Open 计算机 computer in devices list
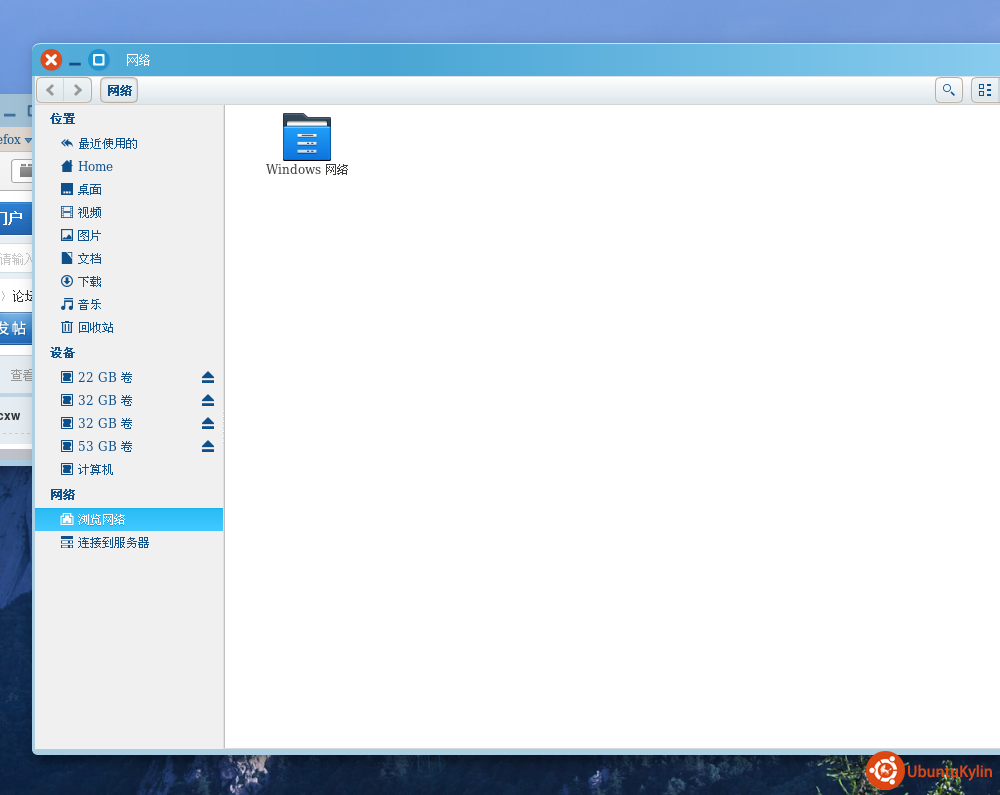This screenshot has height=795, width=1000. tap(95, 470)
